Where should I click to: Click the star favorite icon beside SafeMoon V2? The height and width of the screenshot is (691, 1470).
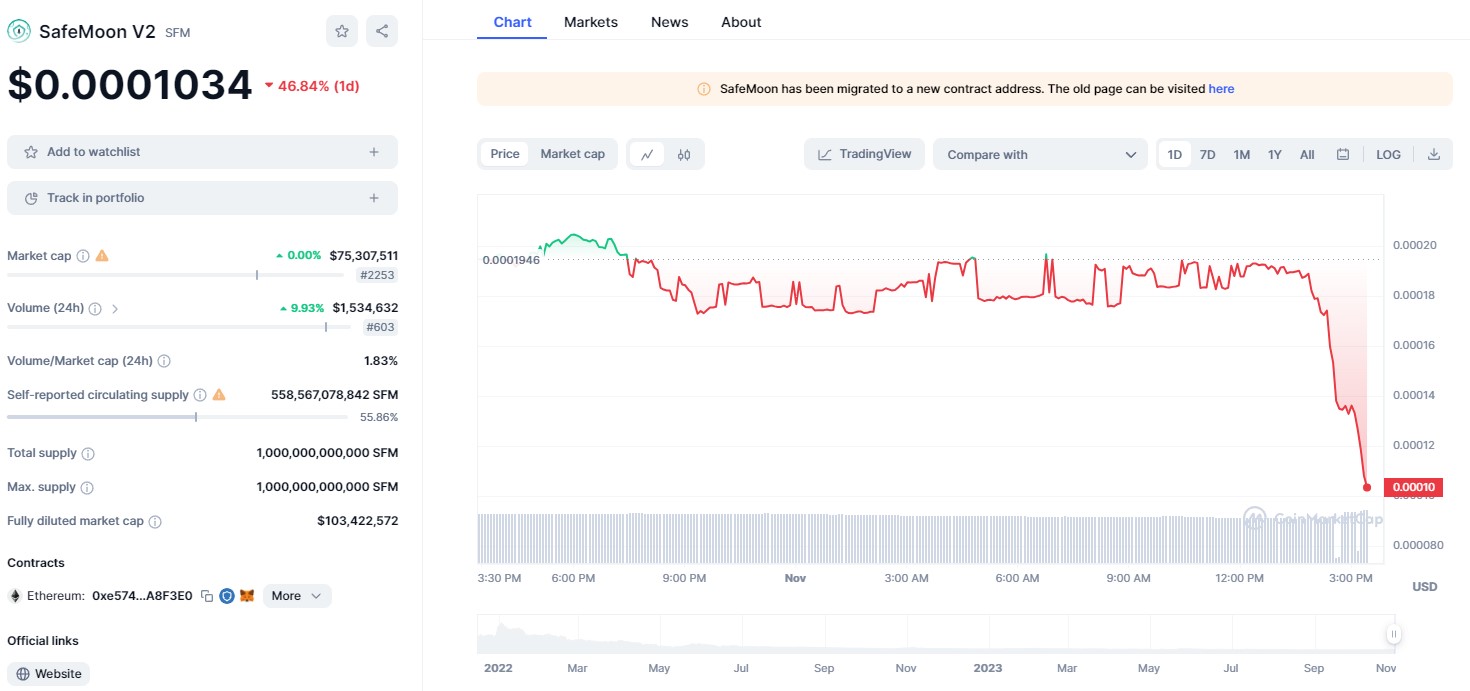tap(342, 31)
